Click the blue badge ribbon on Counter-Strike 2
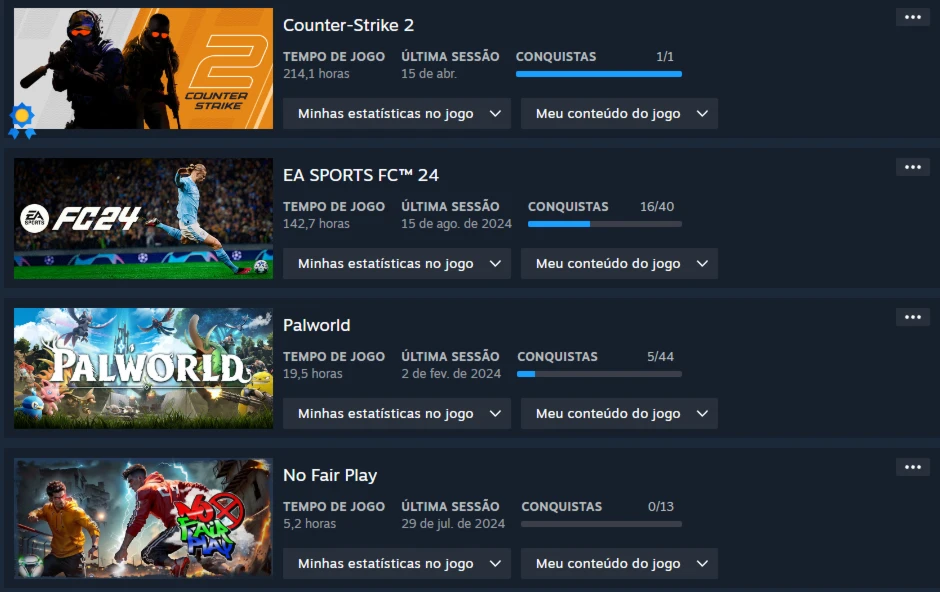940x592 pixels. [22, 120]
